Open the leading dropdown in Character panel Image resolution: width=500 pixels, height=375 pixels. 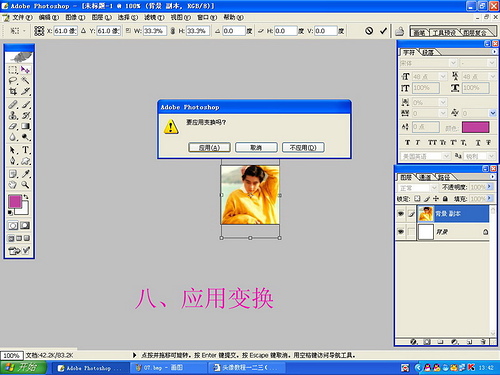click(493, 76)
